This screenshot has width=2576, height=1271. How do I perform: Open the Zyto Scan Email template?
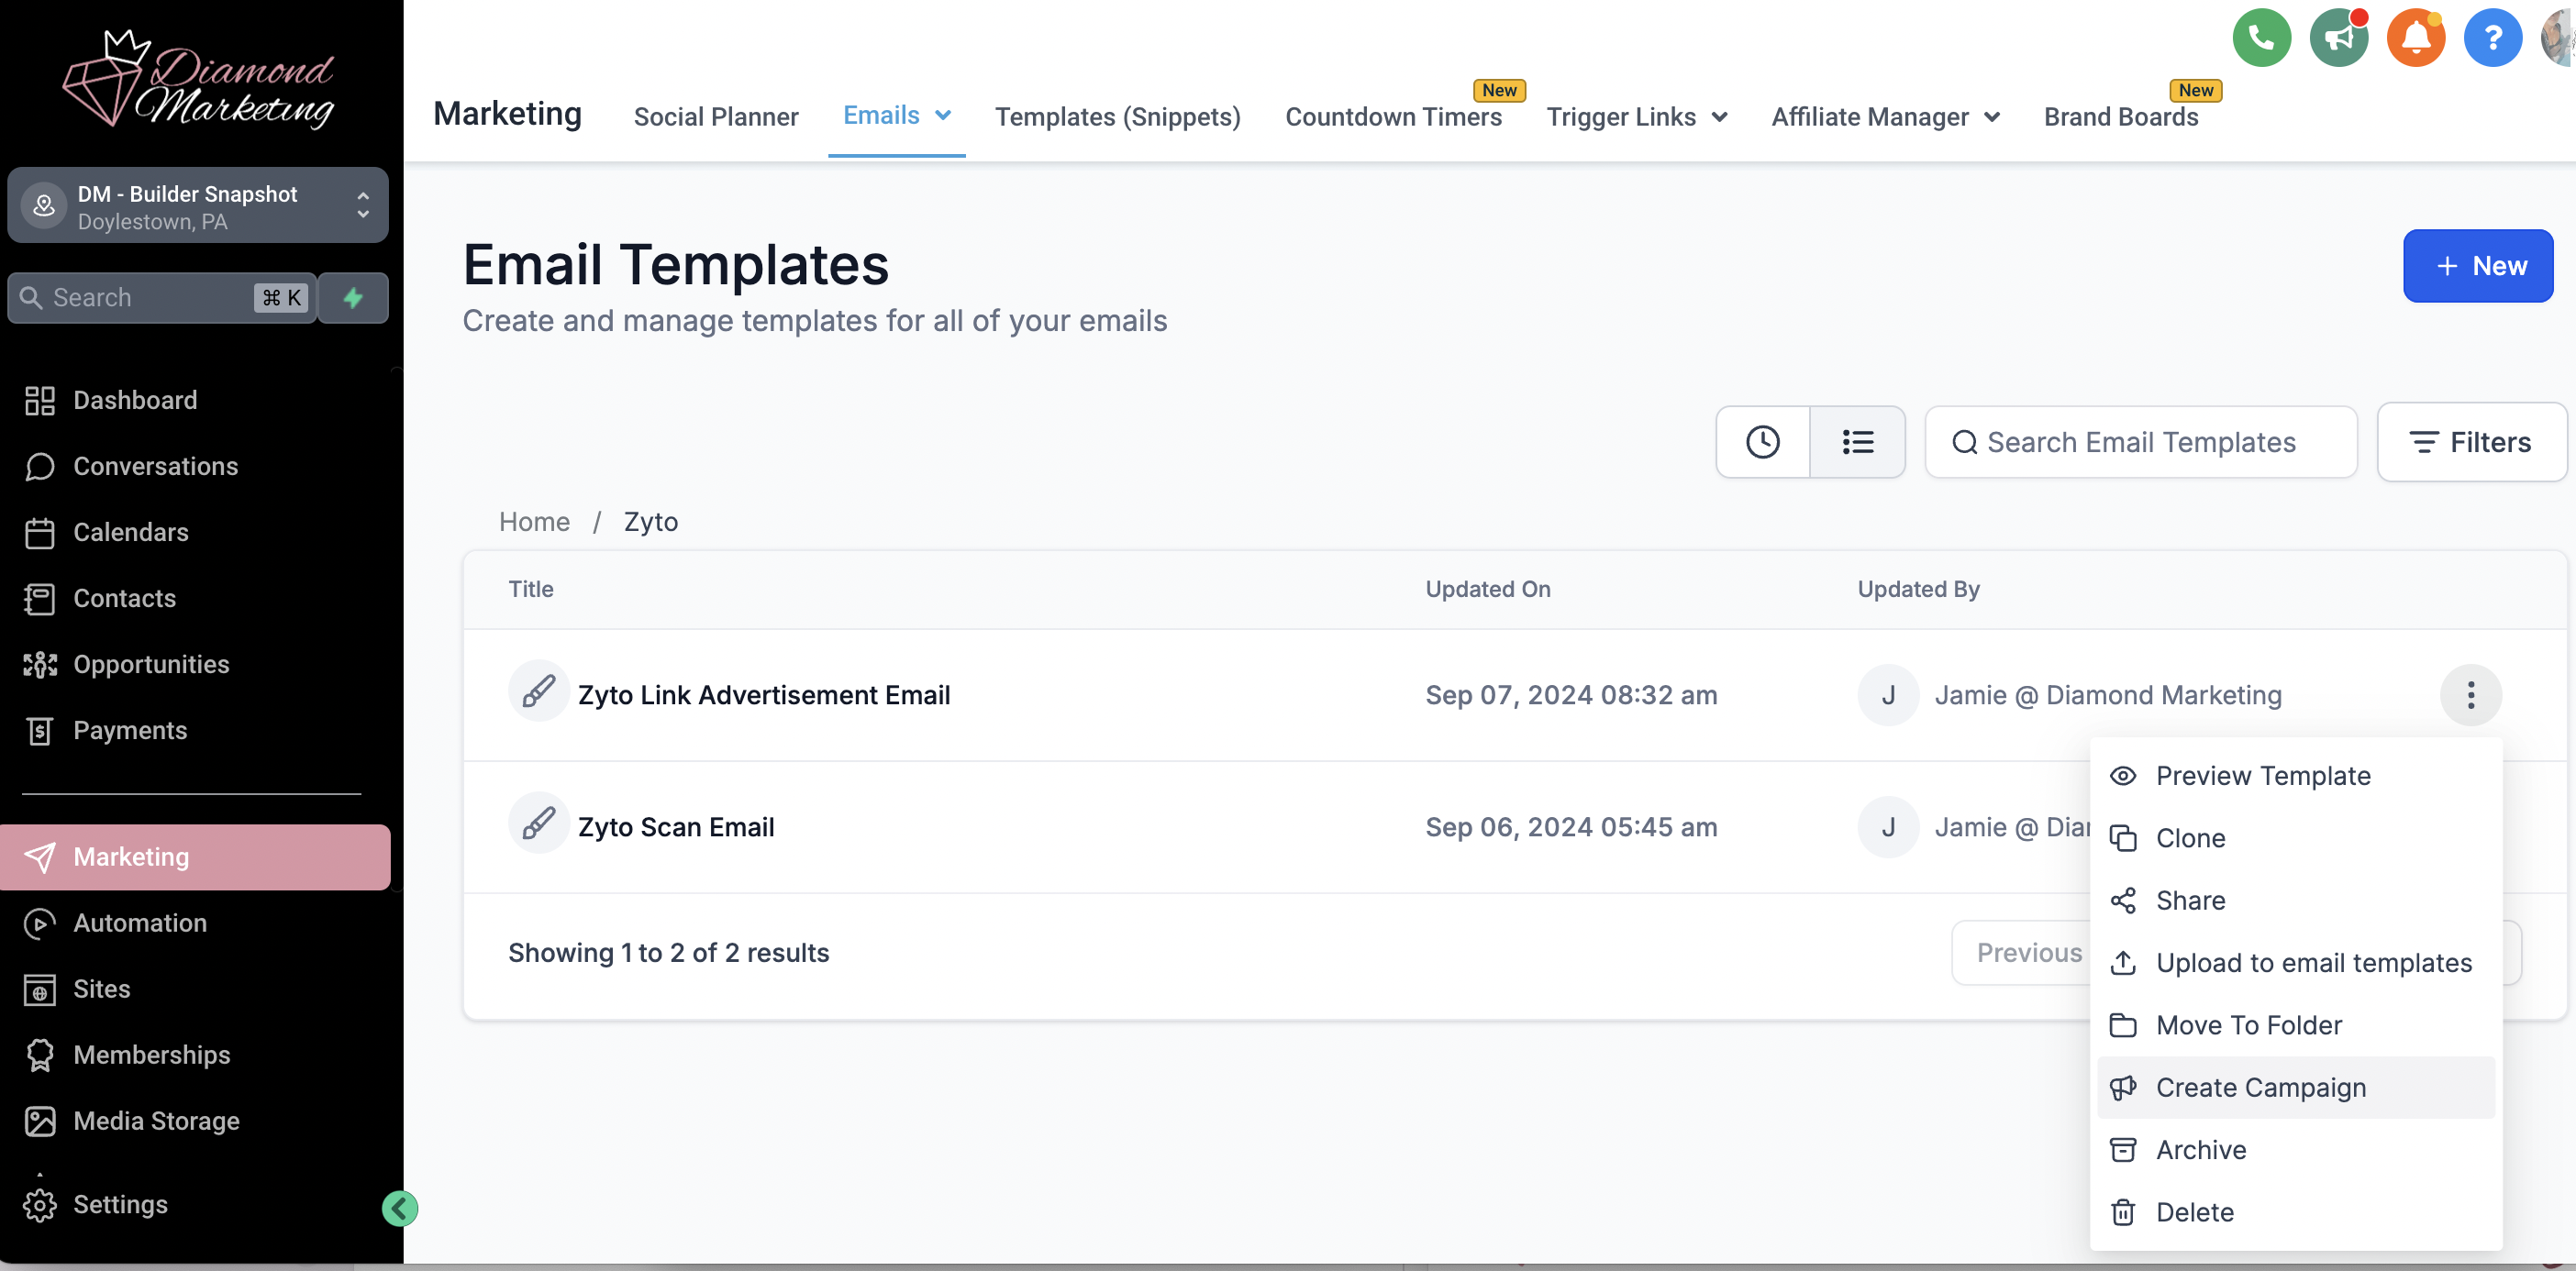click(676, 827)
